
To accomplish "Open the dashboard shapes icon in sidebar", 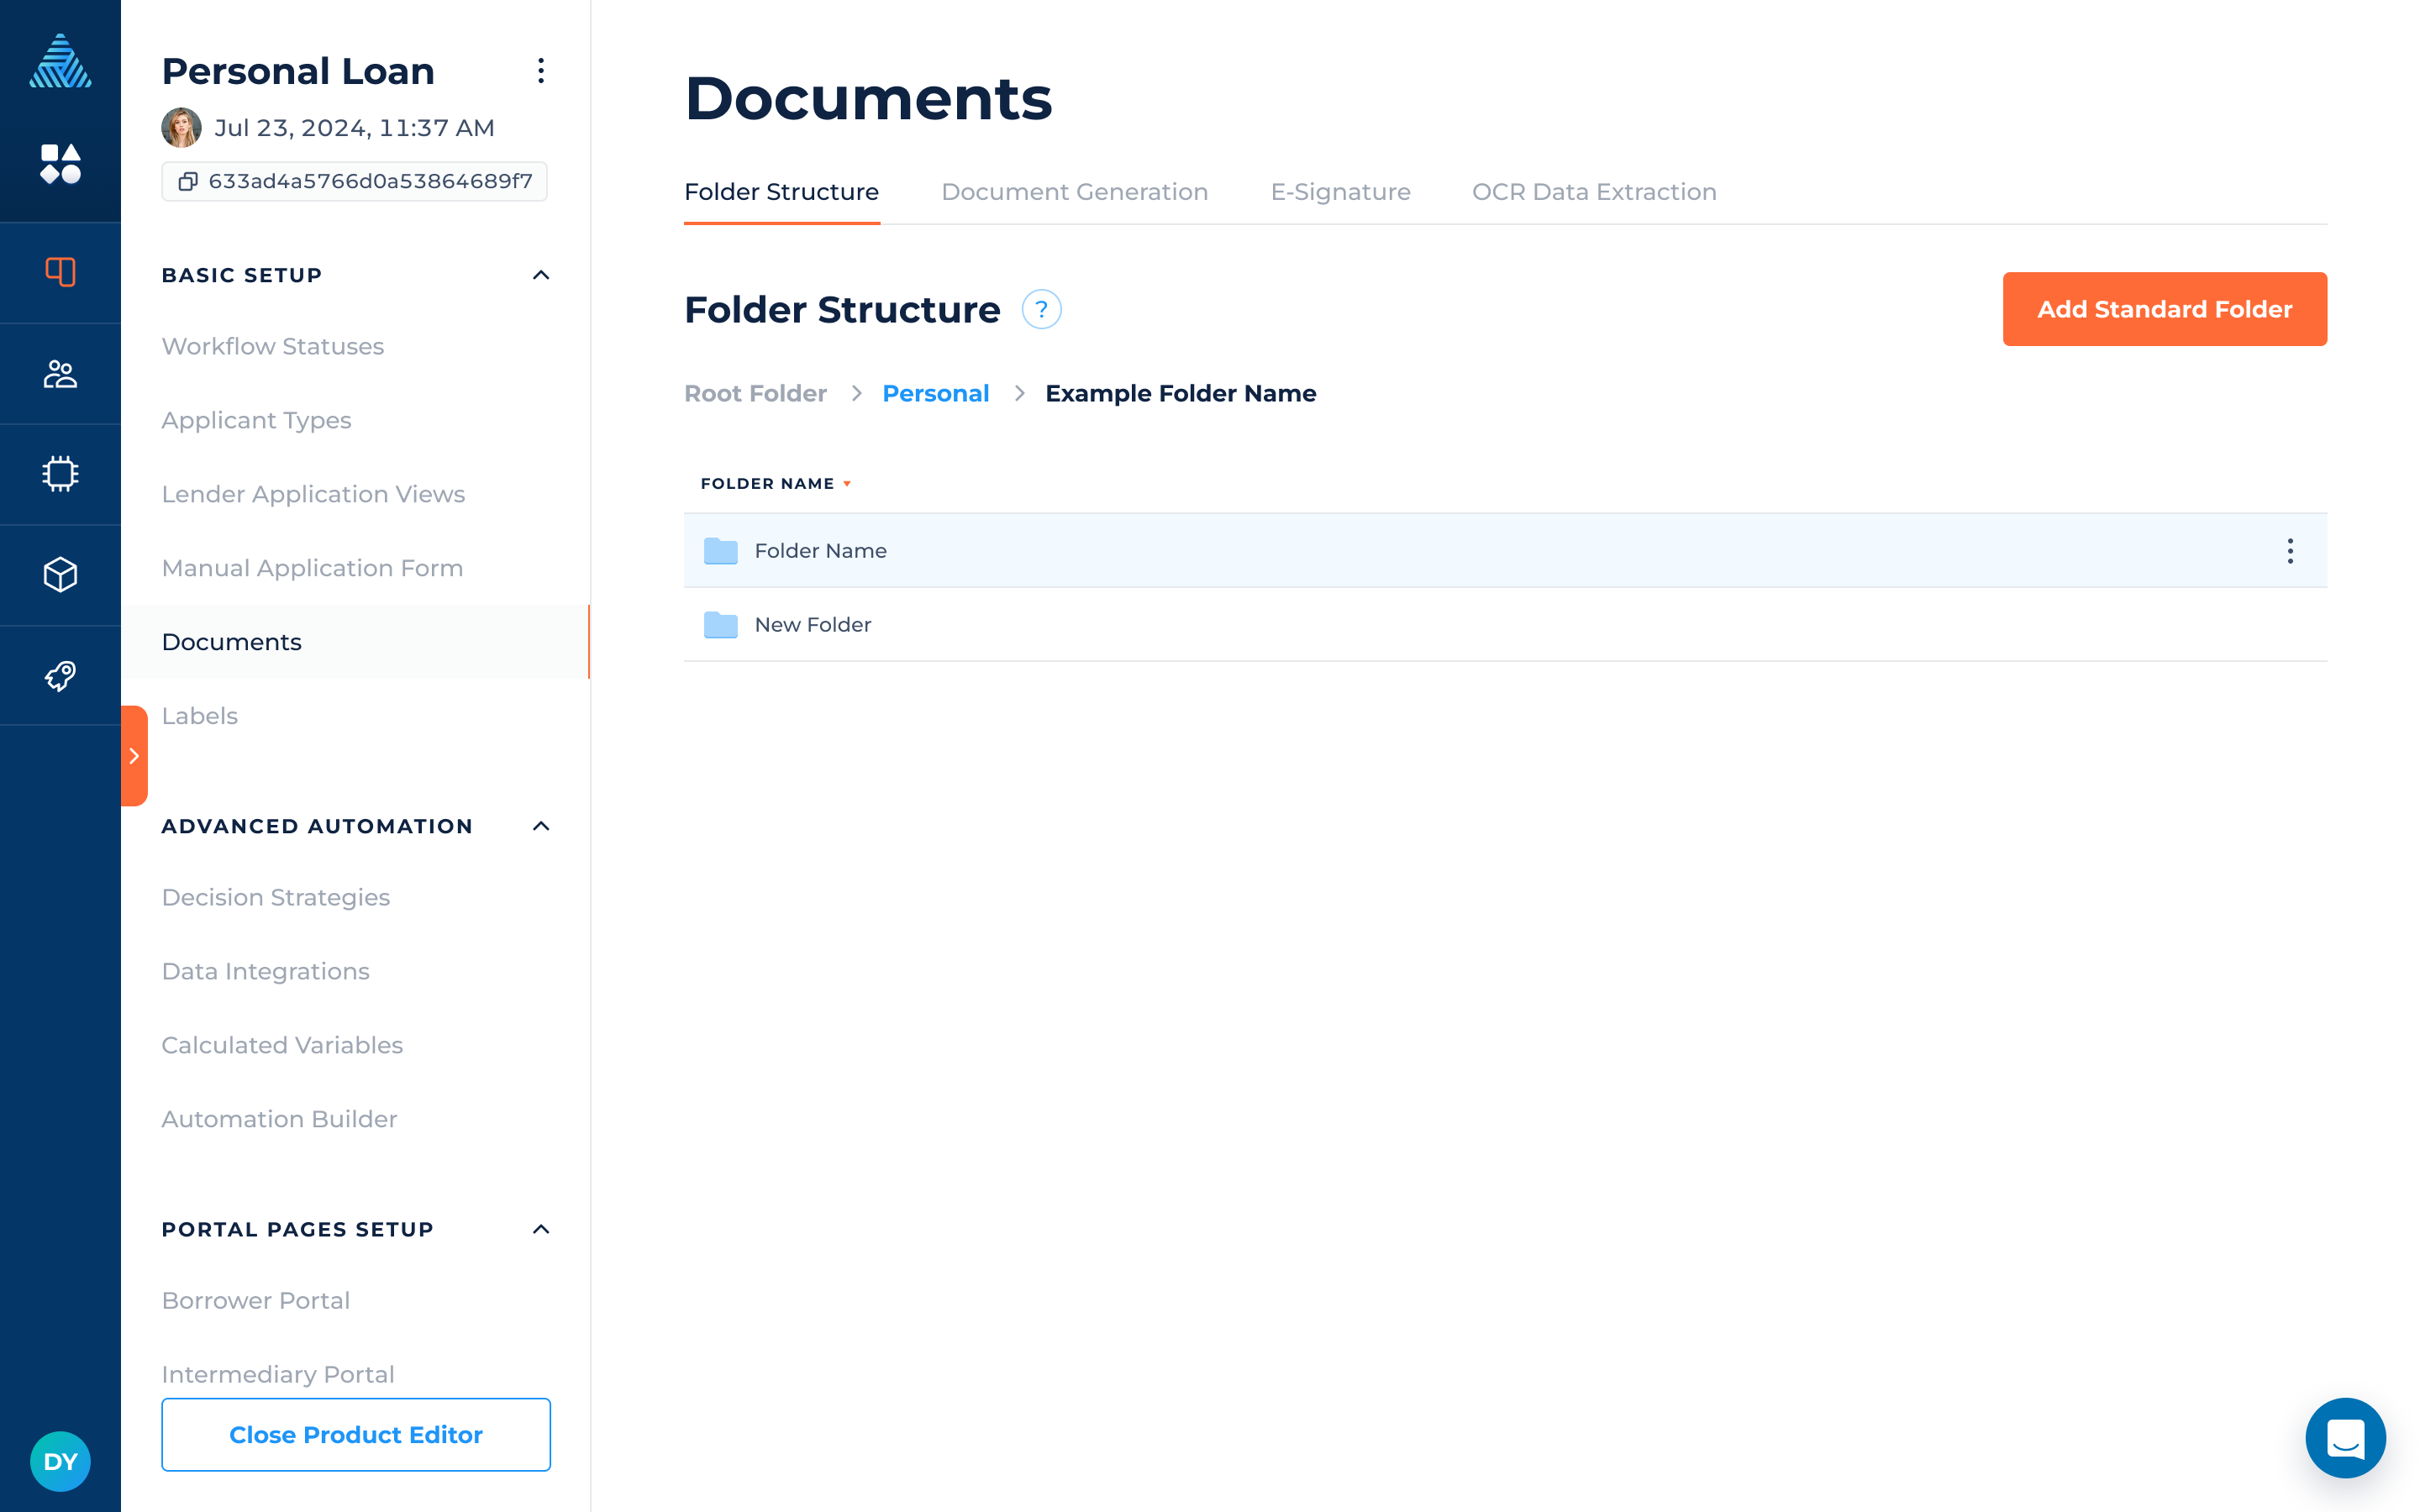I will coord(60,164).
